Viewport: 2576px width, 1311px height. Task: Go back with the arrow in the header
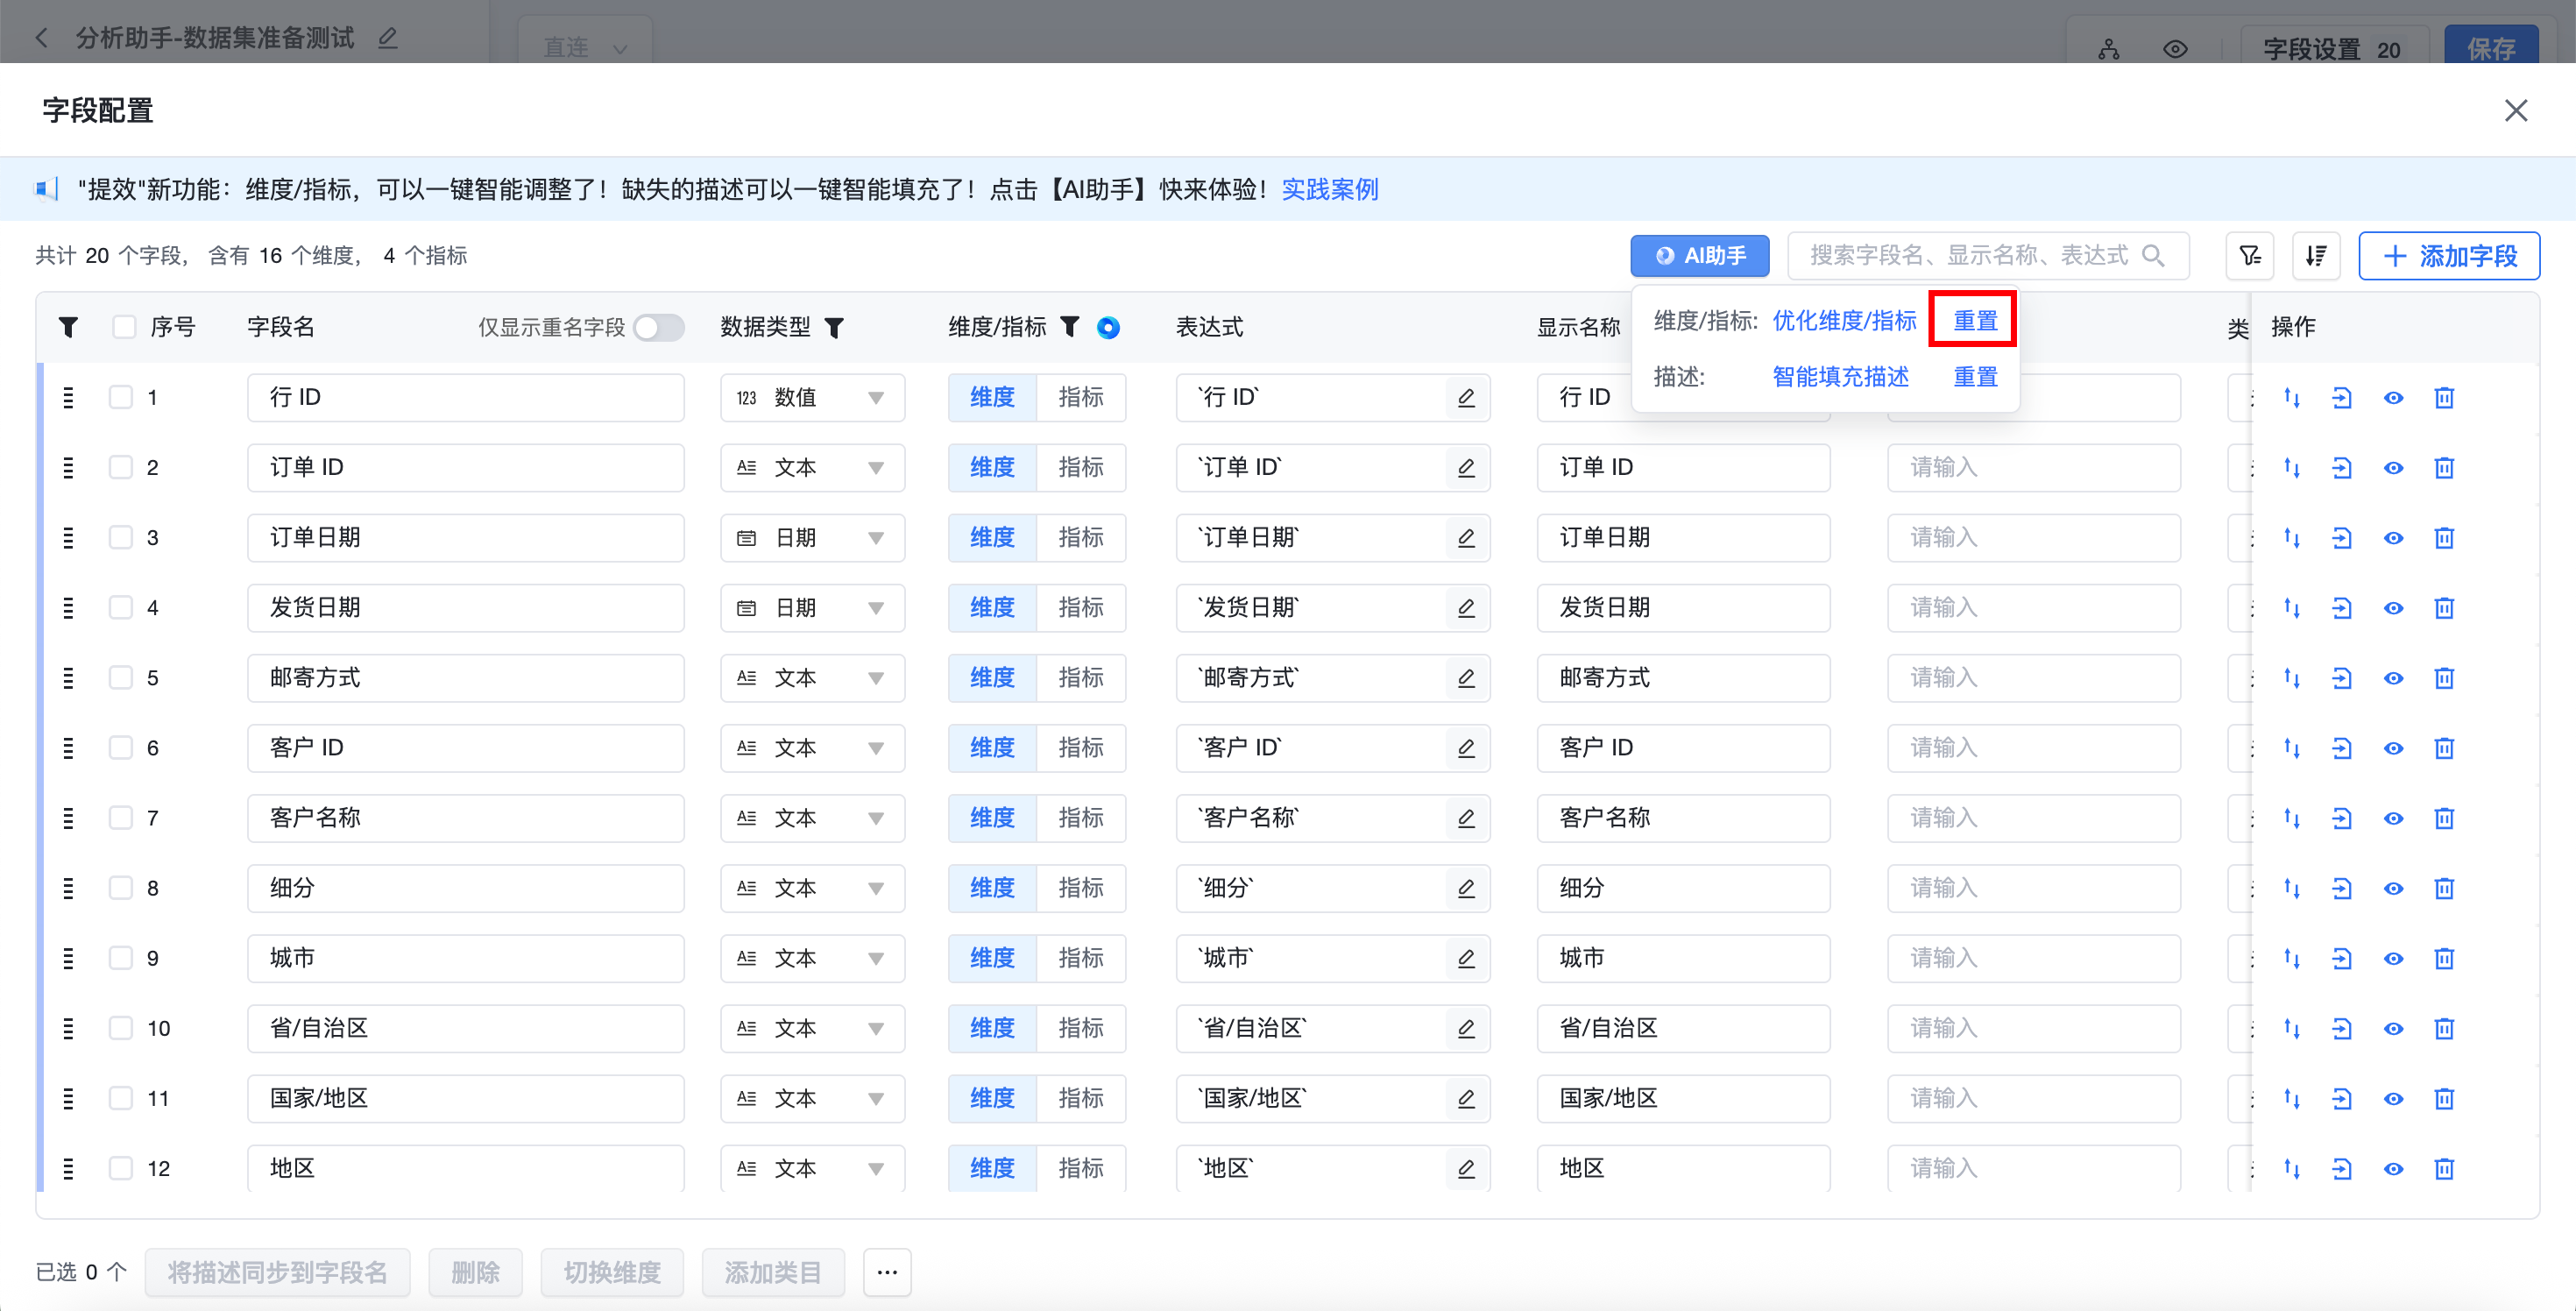point(41,38)
